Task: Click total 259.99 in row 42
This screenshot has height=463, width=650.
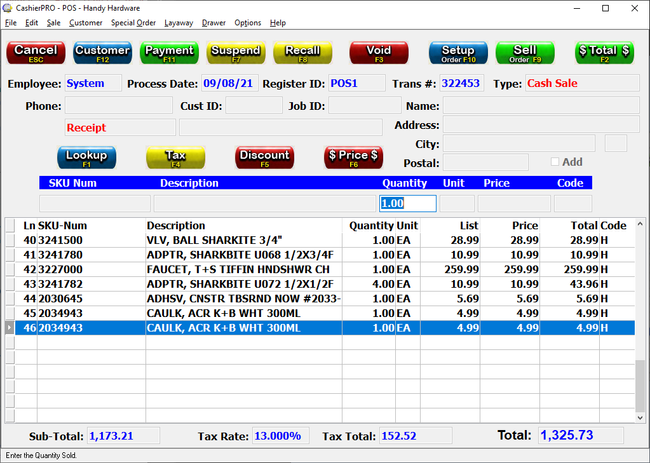Action: pos(581,269)
